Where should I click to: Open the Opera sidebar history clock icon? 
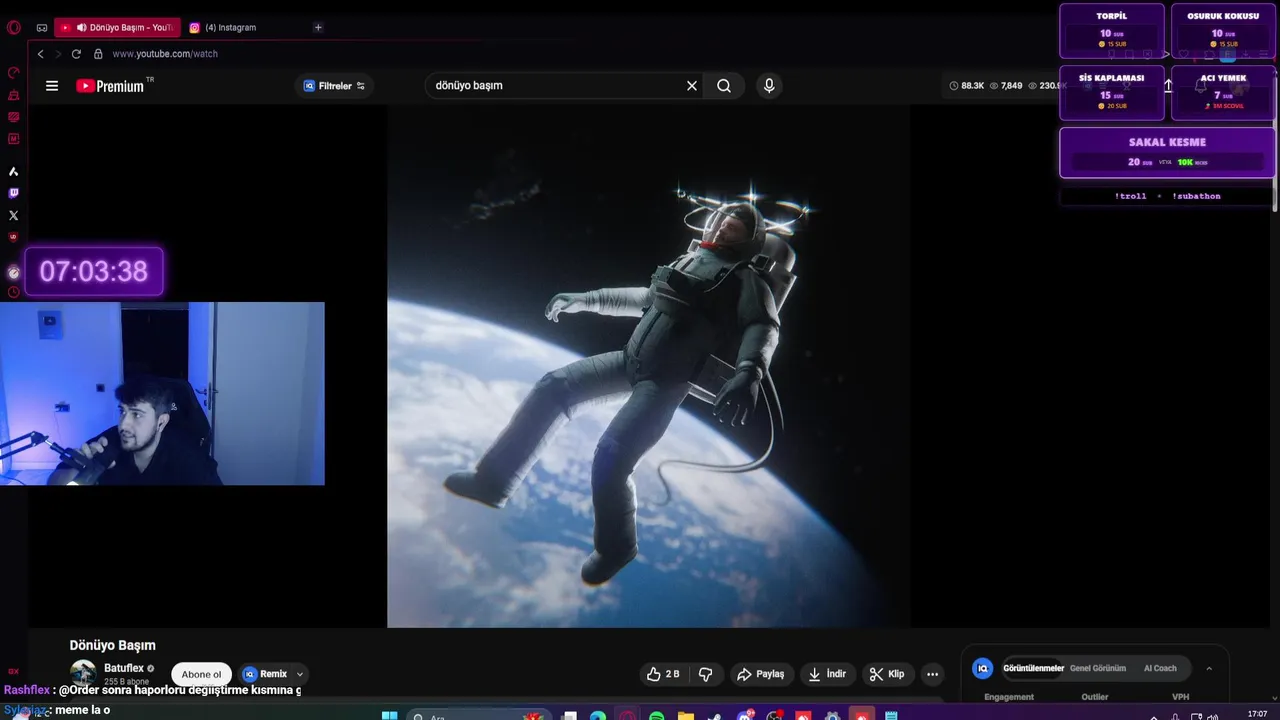pyautogui.click(x=14, y=292)
